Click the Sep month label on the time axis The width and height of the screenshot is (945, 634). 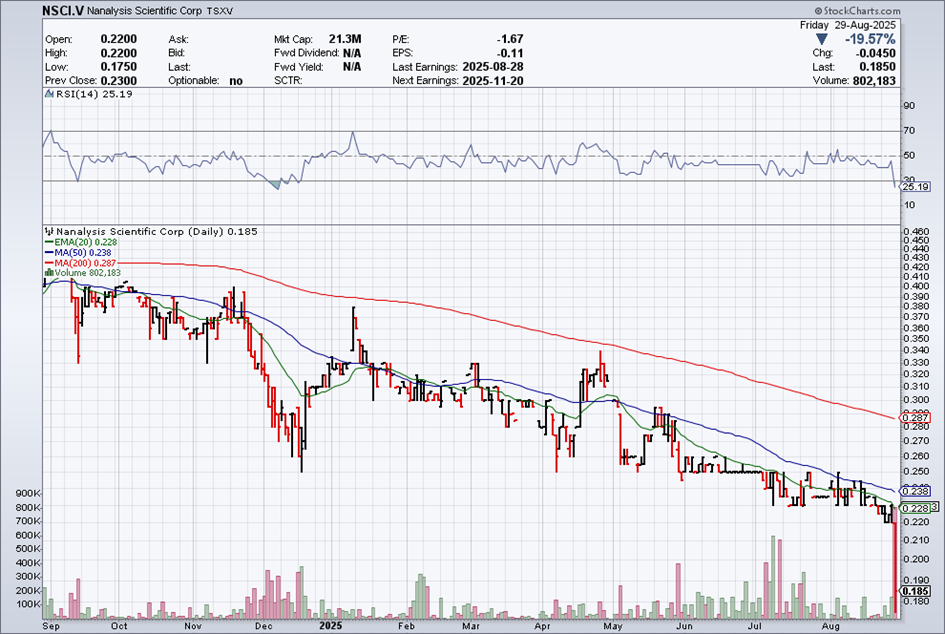51,626
